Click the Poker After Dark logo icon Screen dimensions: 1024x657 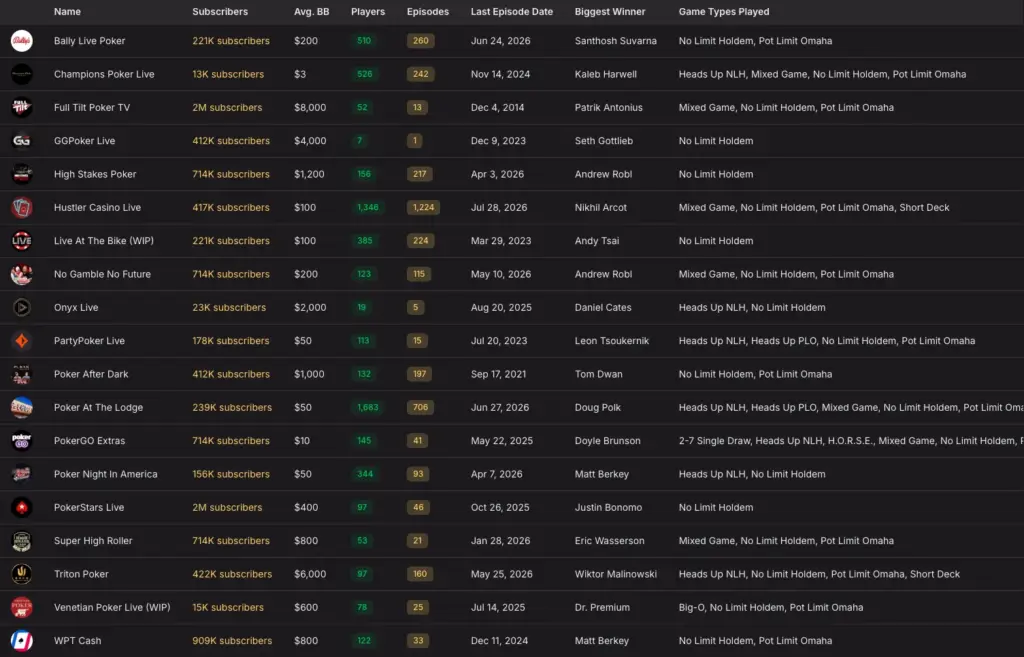coord(22,374)
